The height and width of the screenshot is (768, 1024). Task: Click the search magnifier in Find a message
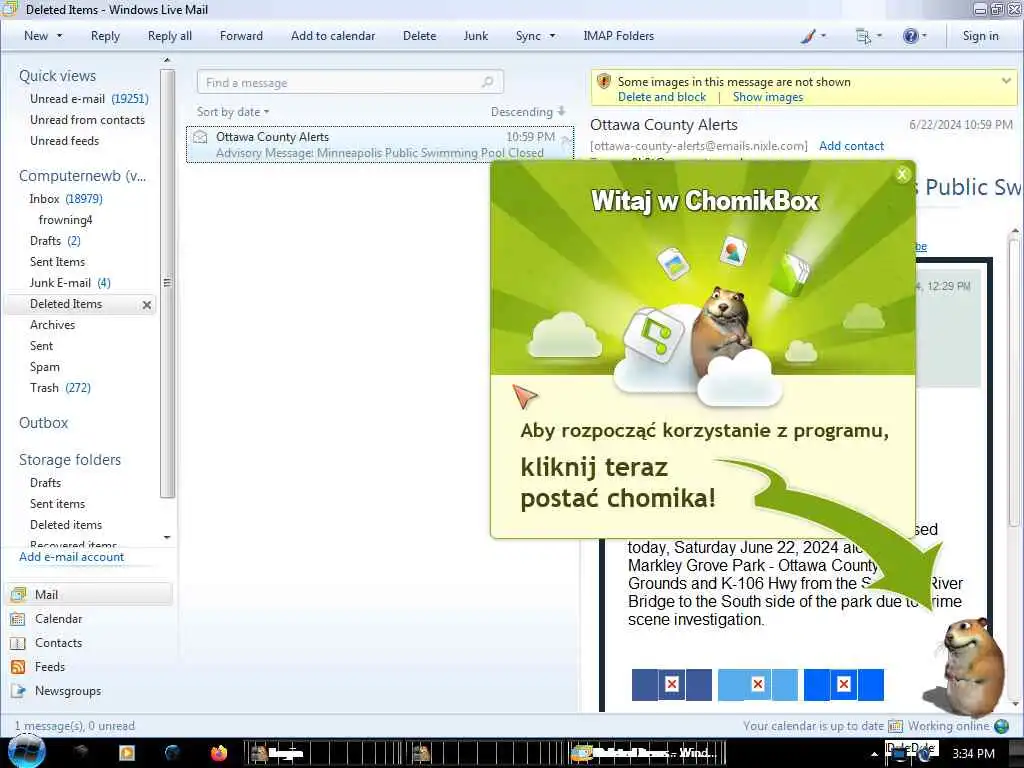pos(487,82)
